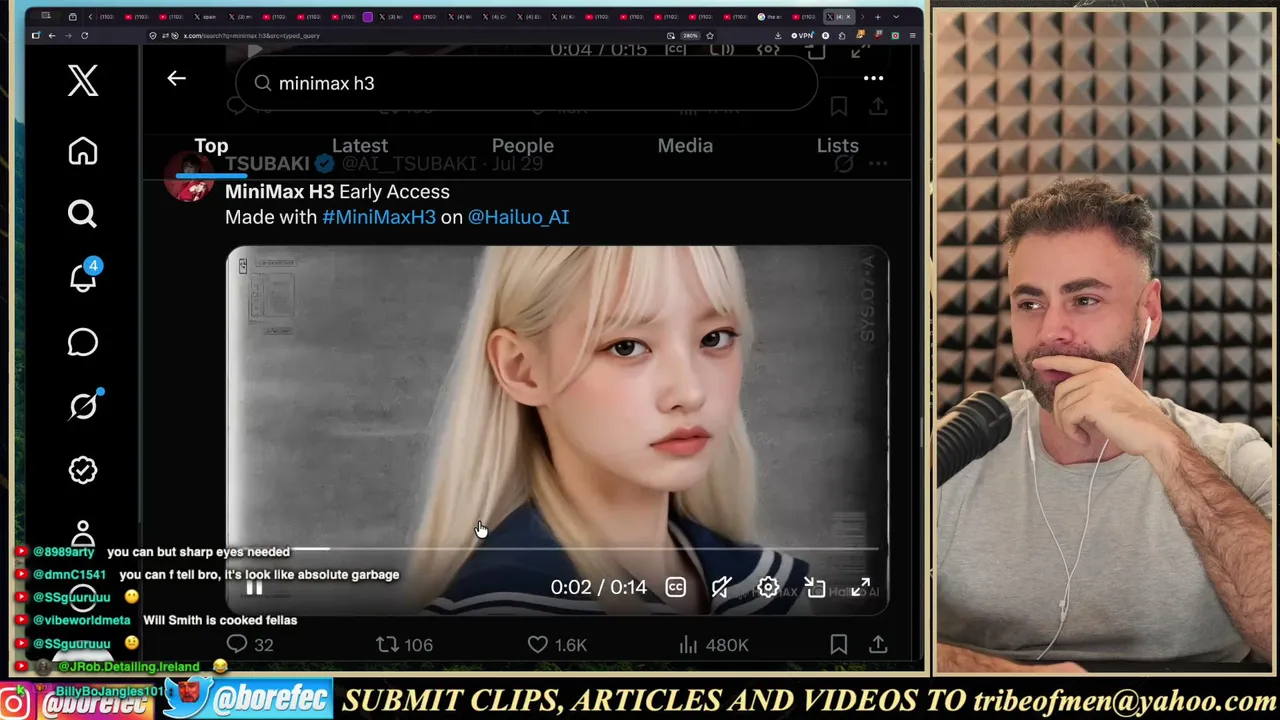Go back in browser history
The height and width of the screenshot is (720, 1280).
coord(52,36)
